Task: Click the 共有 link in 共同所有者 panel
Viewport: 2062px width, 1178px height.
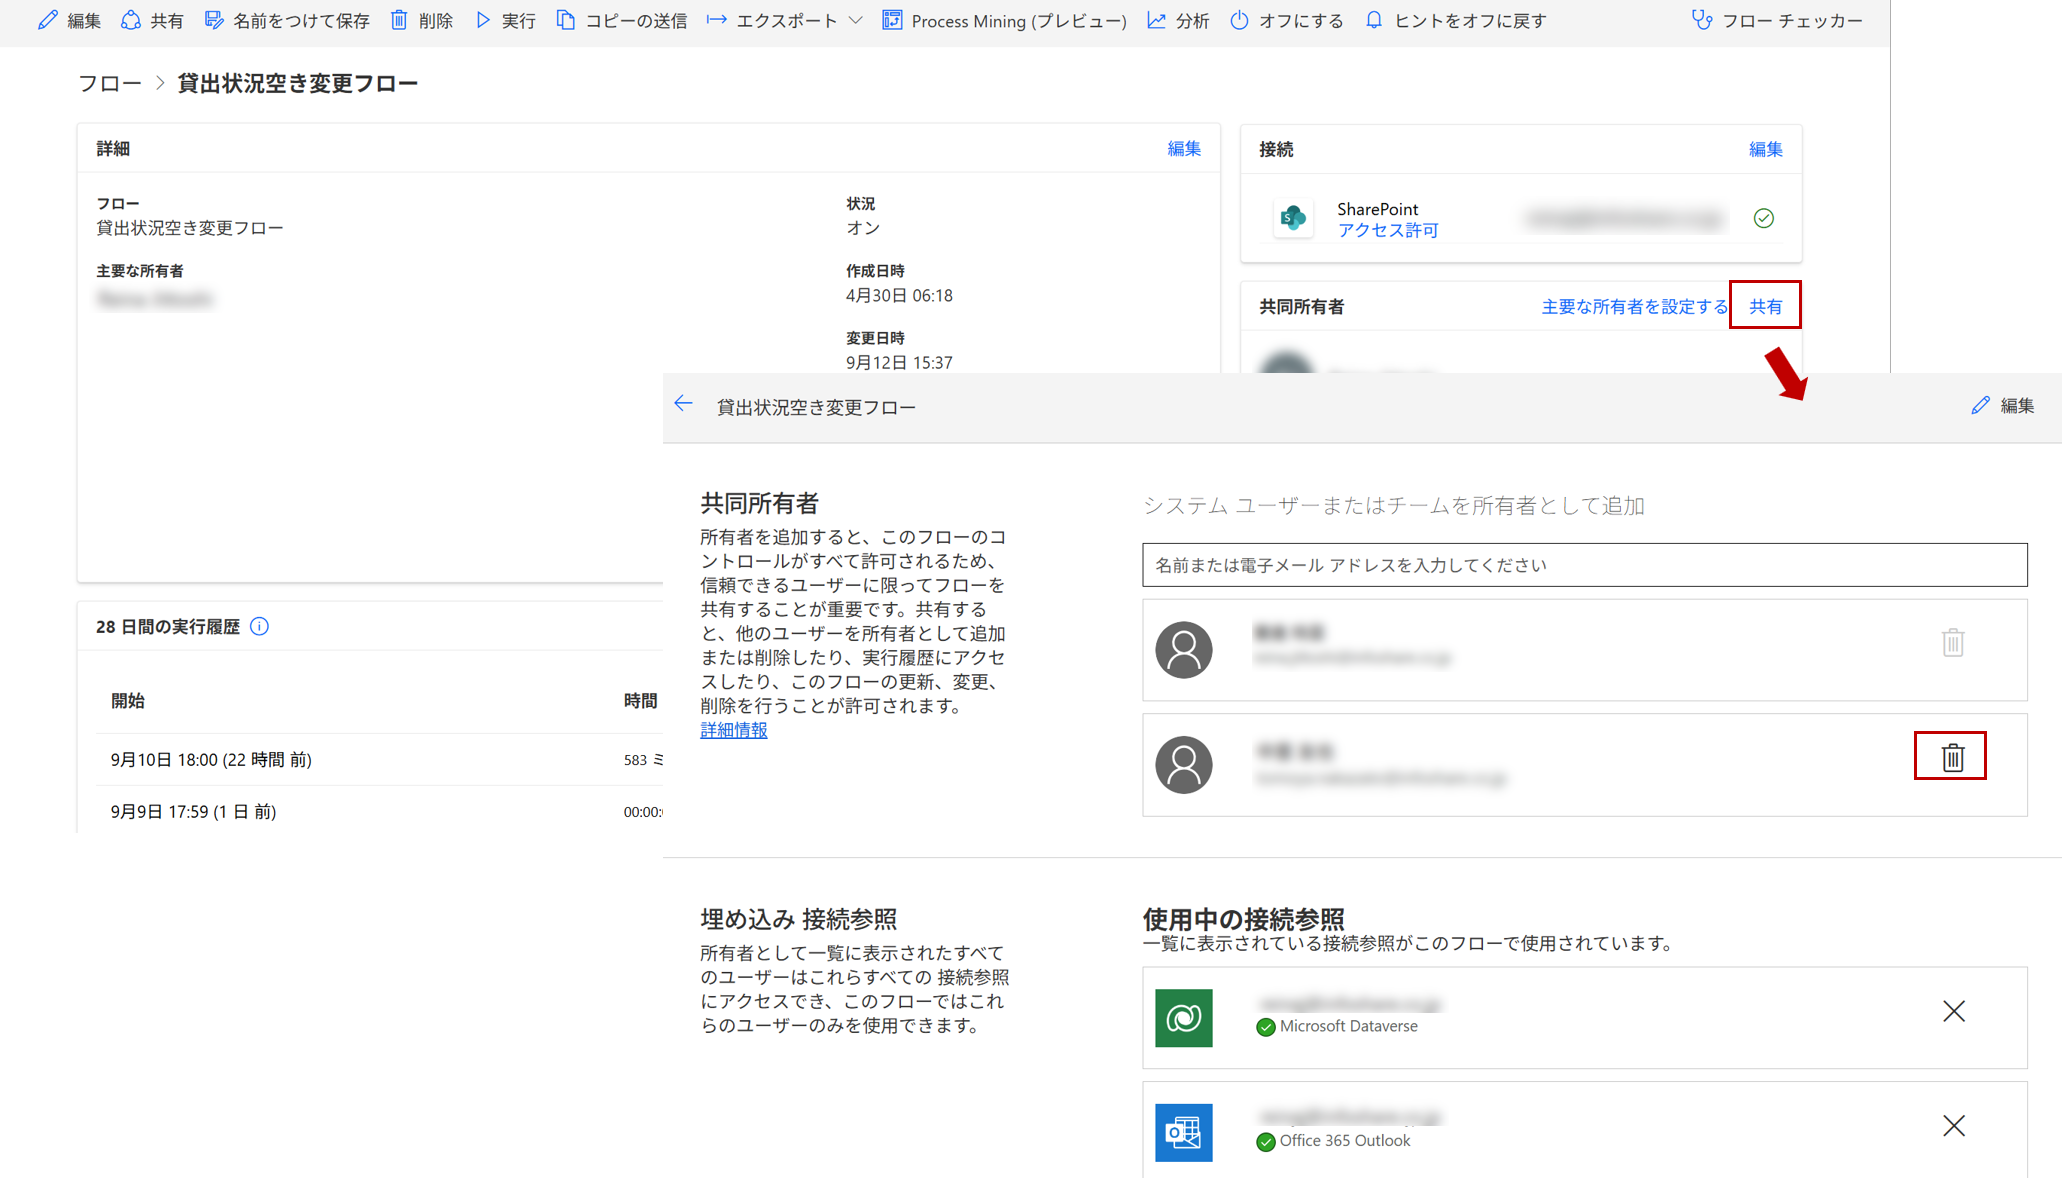Action: [x=1765, y=306]
